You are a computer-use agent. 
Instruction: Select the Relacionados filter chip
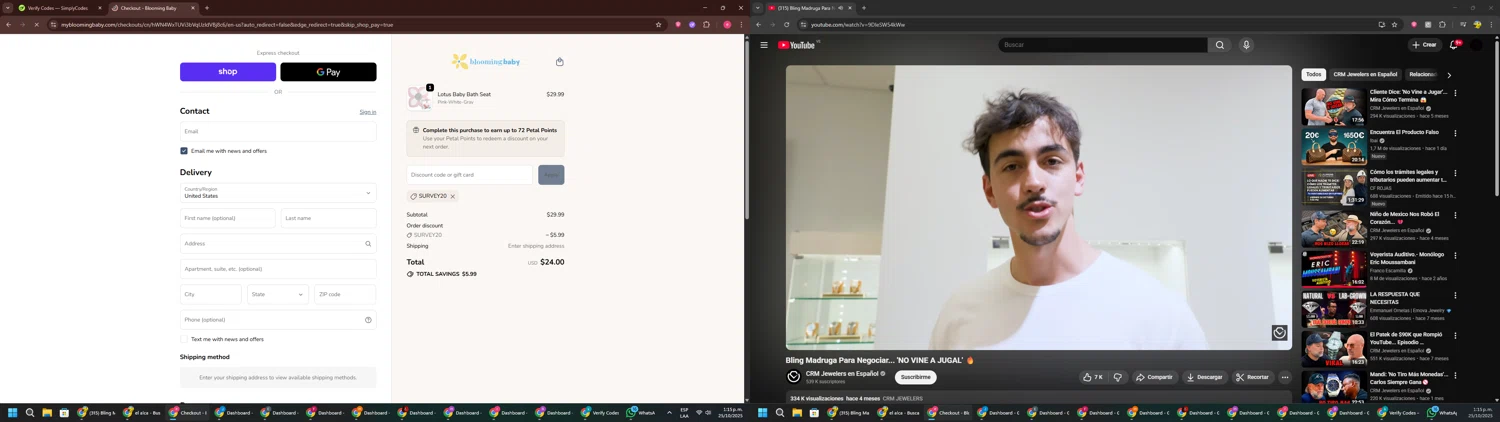tap(1423, 74)
